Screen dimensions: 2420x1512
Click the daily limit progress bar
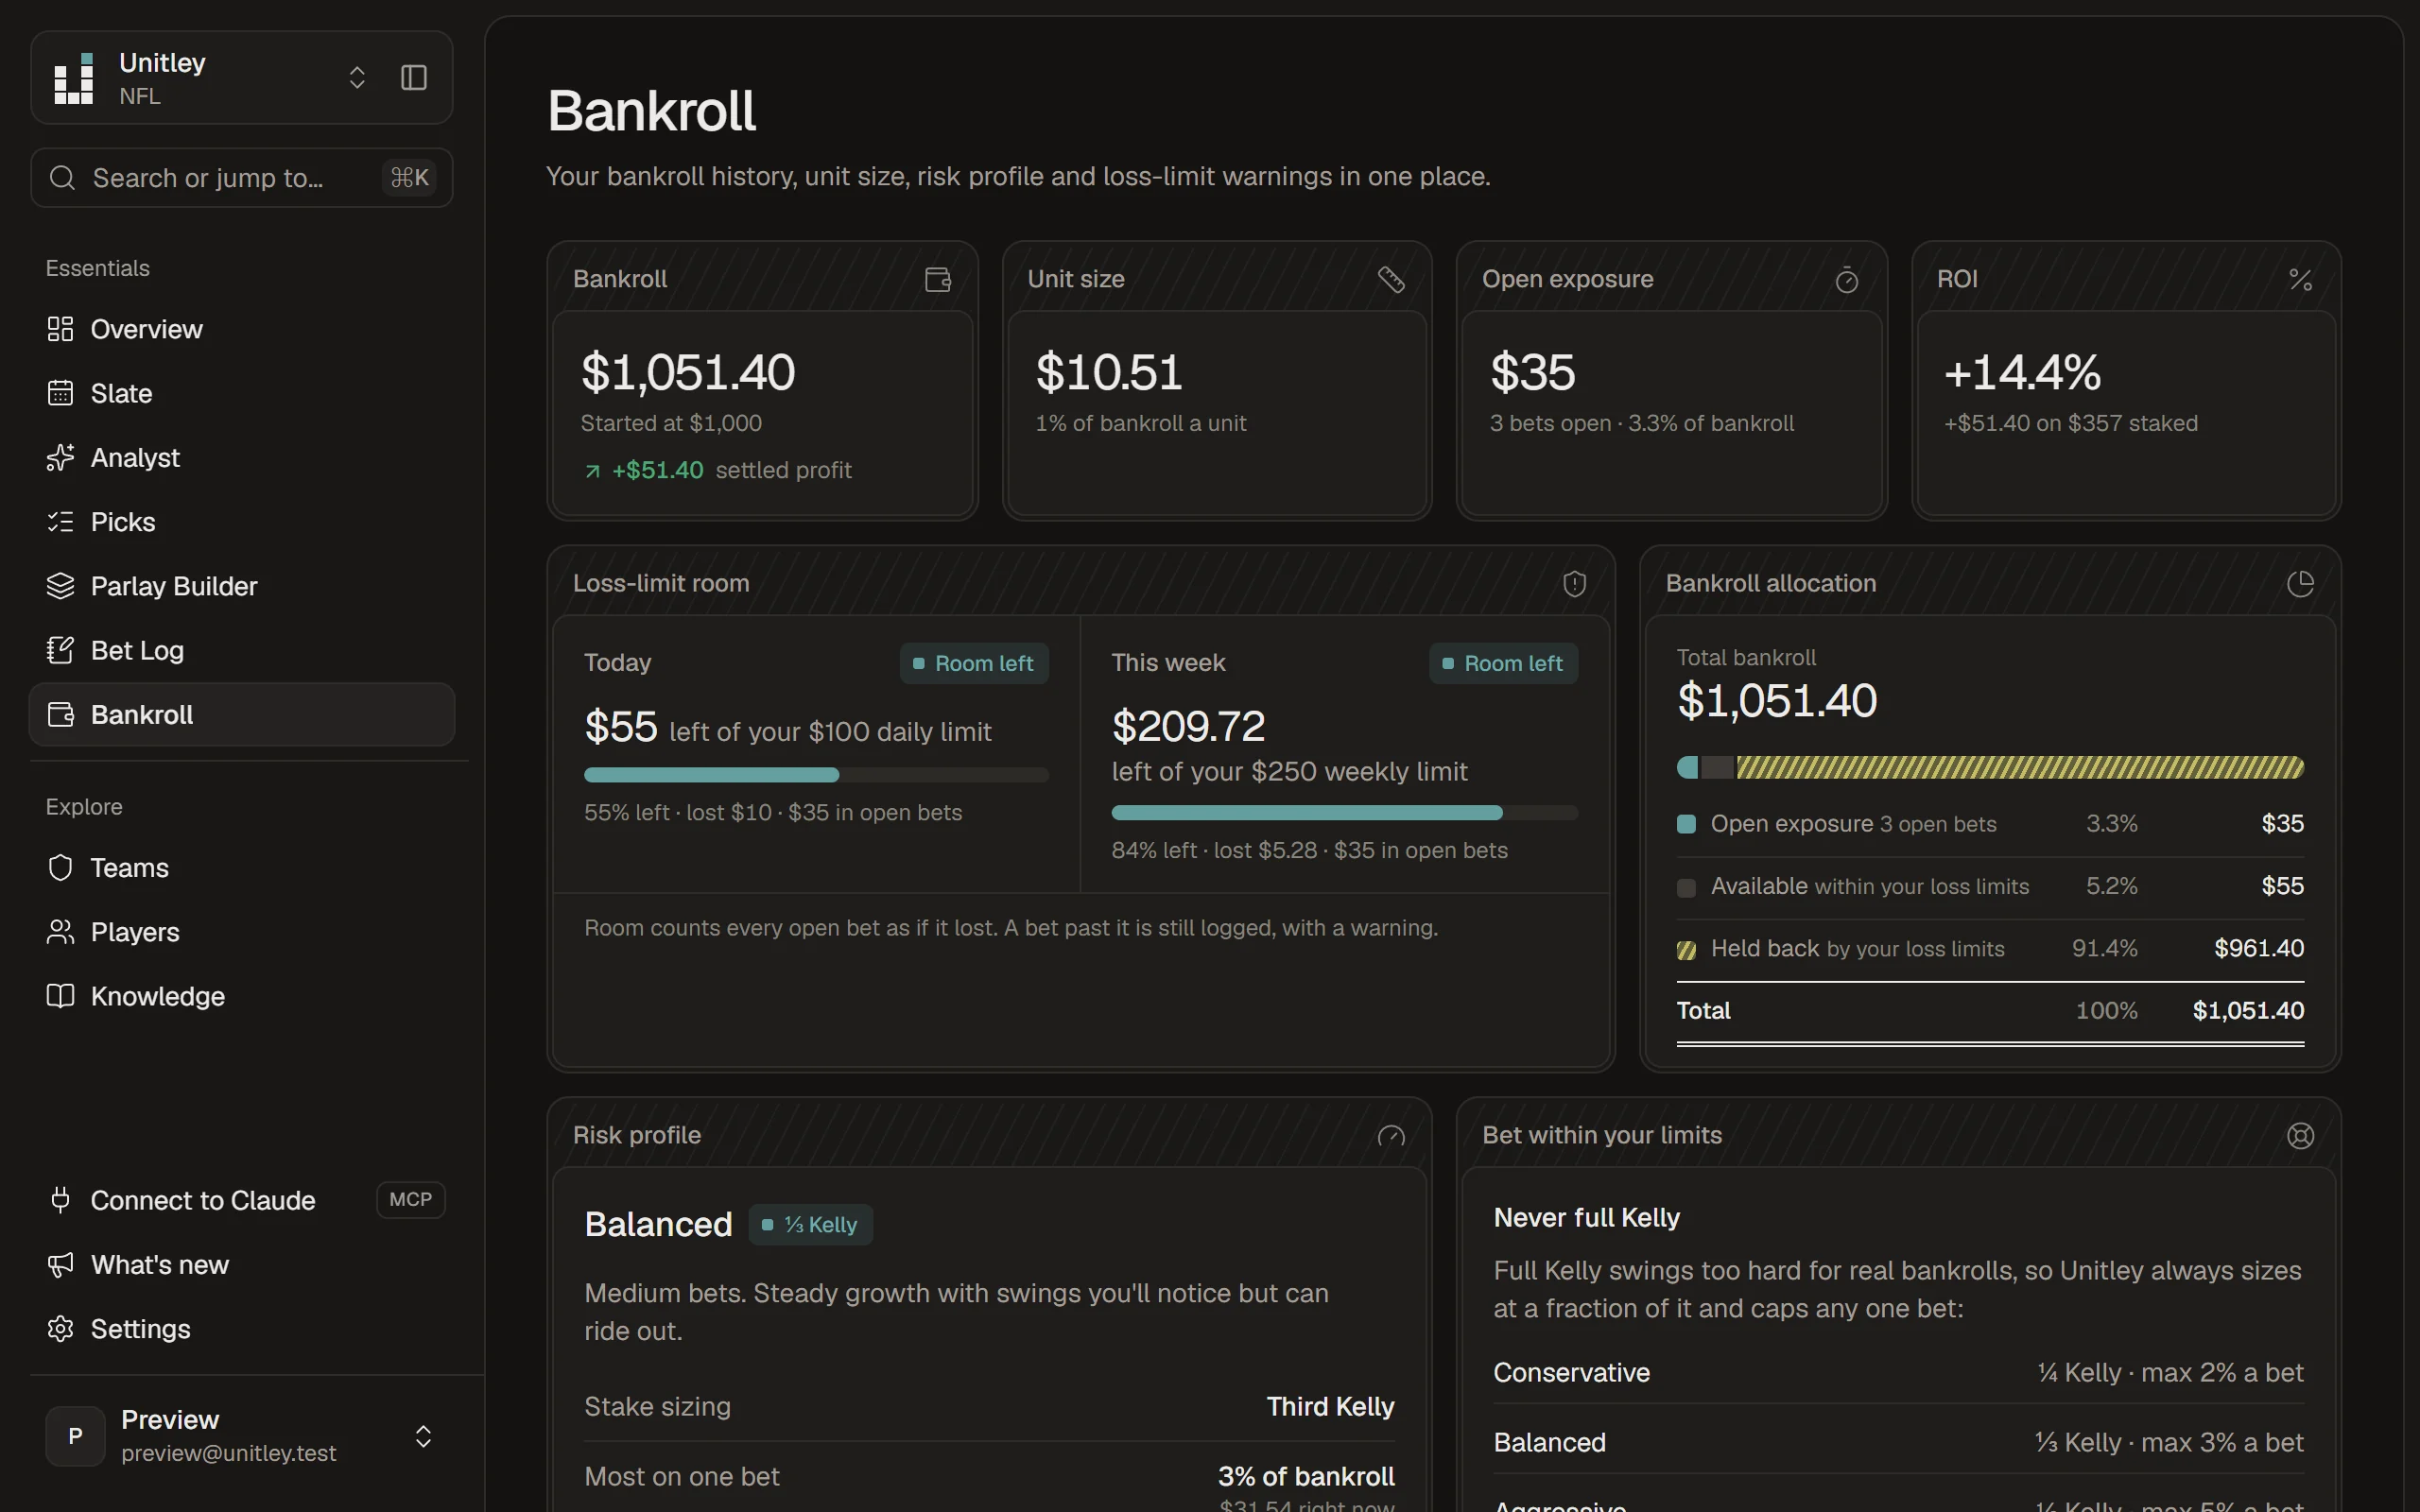click(x=816, y=775)
